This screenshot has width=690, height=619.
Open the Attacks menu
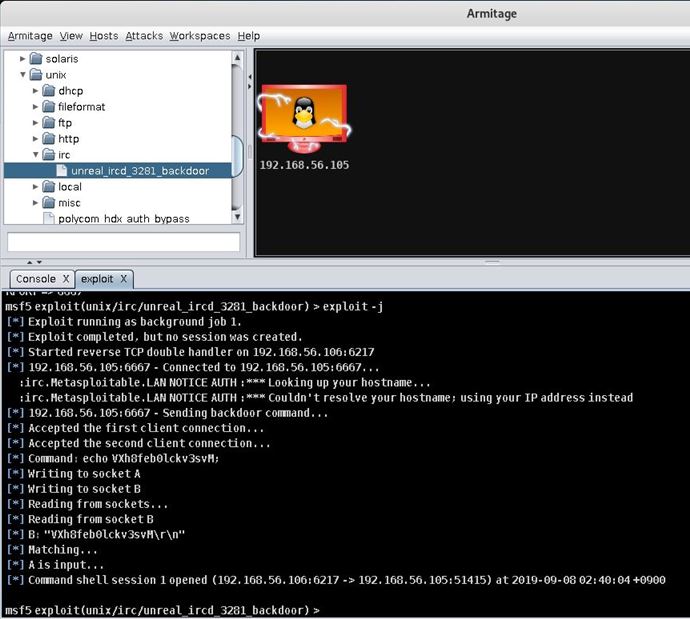pos(144,36)
